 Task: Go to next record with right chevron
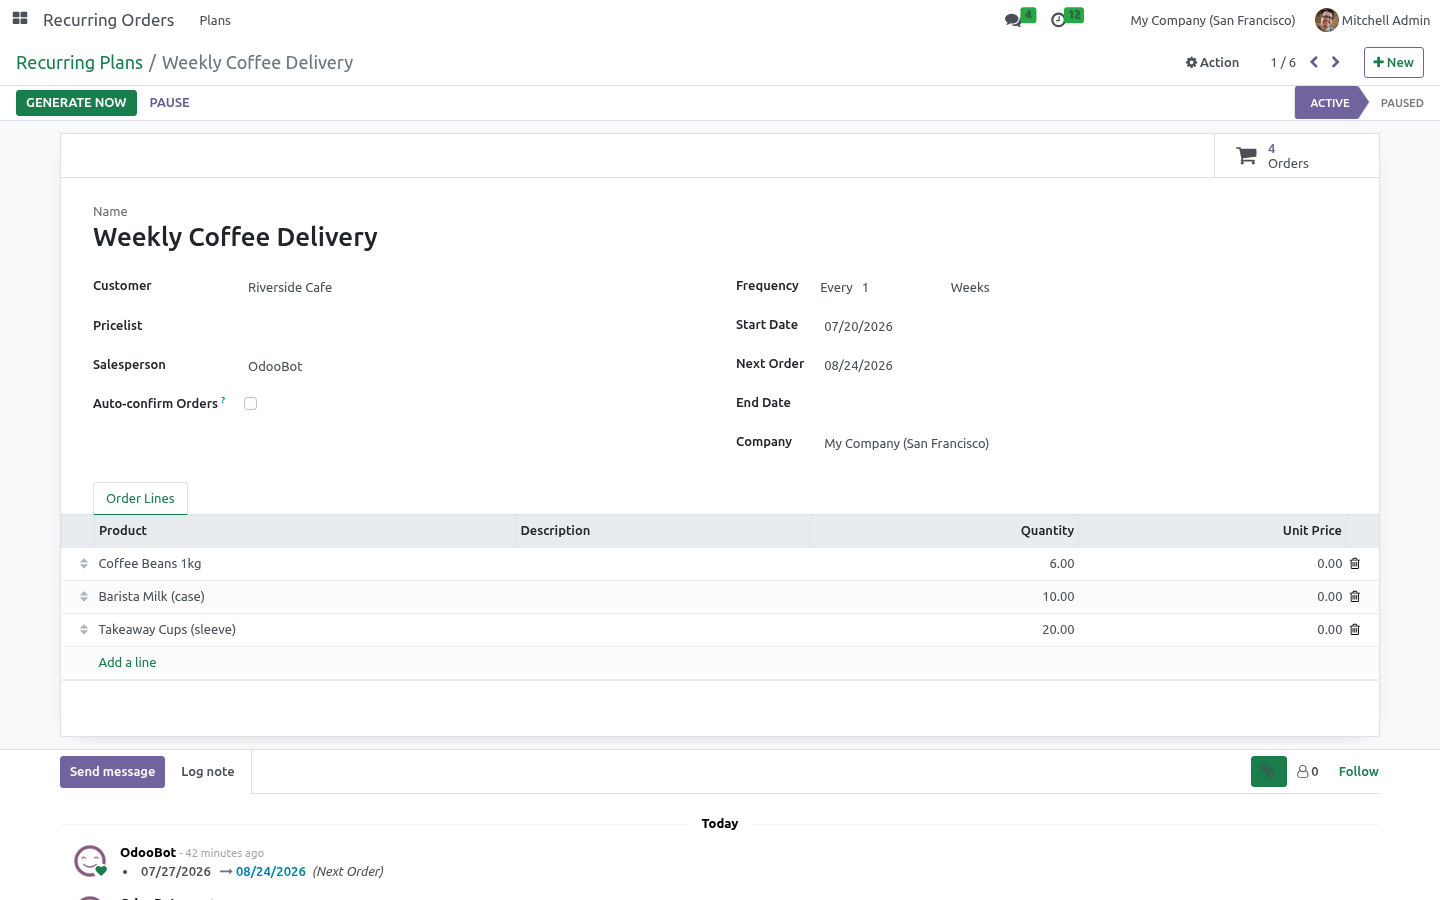[1335, 62]
